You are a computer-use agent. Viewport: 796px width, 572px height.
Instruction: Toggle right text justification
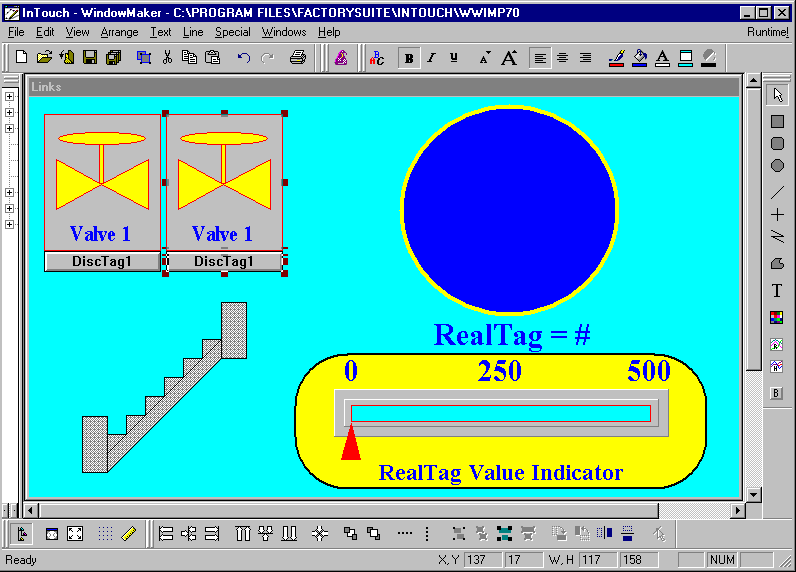click(585, 58)
